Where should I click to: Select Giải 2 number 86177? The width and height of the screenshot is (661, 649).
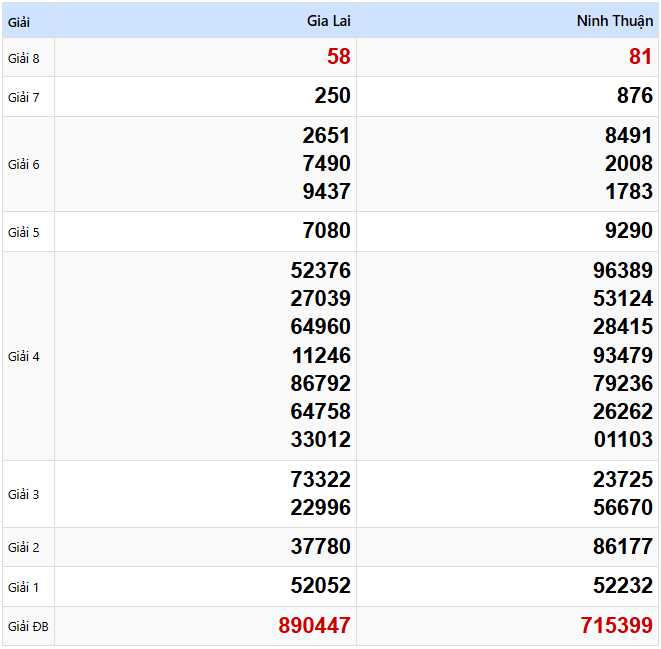[622, 547]
